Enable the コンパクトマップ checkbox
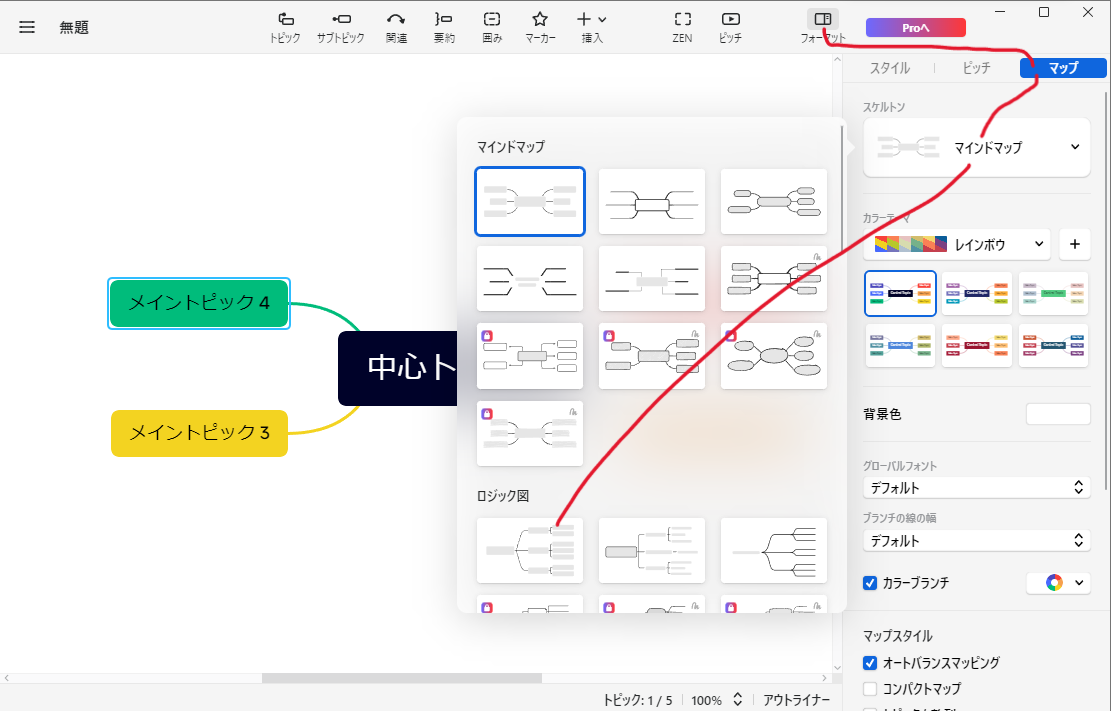This screenshot has height=711, width=1111. point(870,689)
